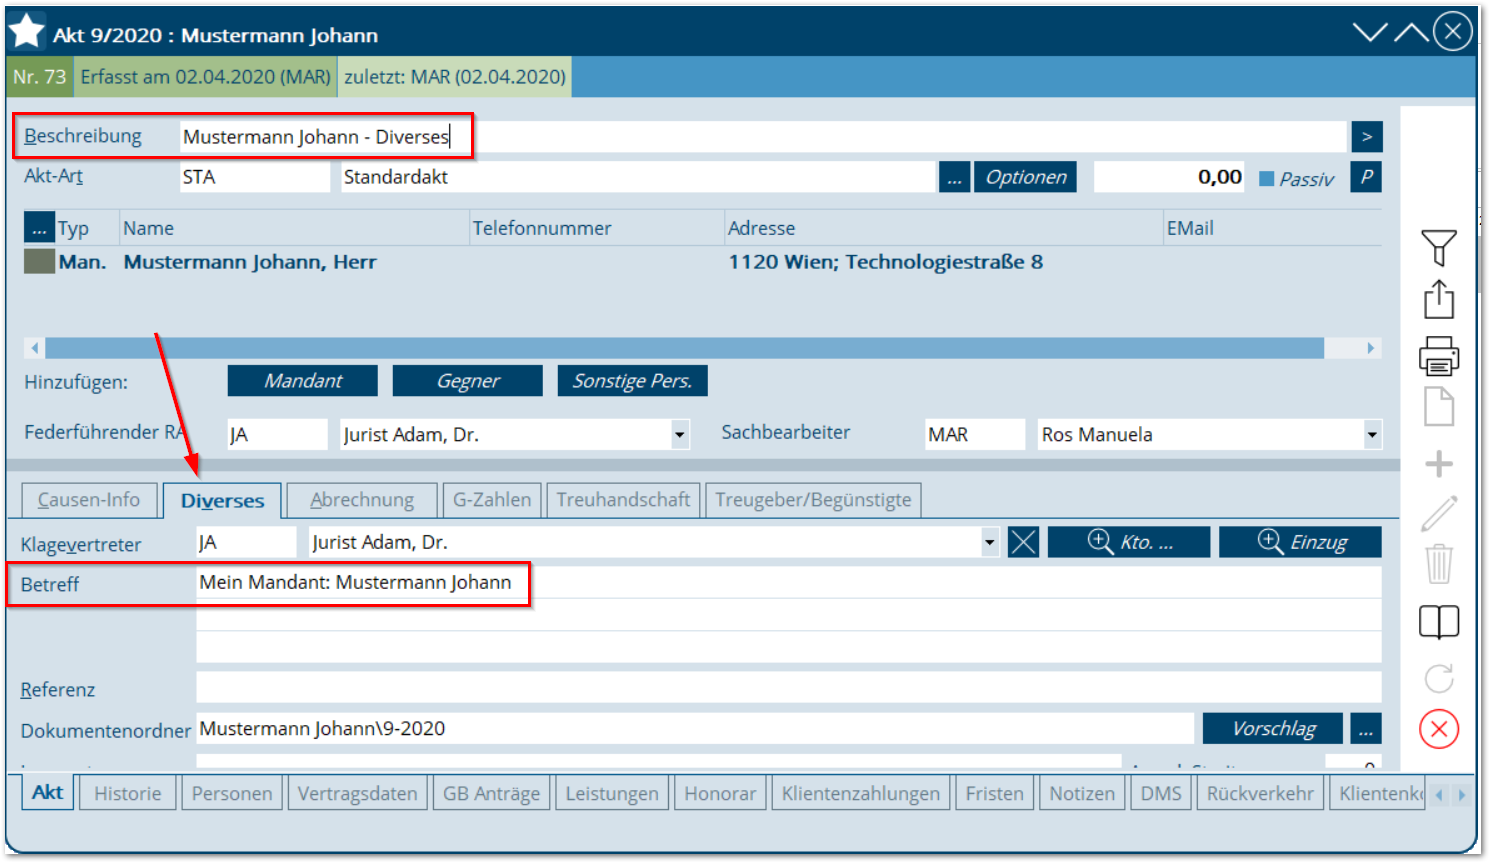Click the new document page icon
The height and width of the screenshot is (863, 1490).
coord(1439,407)
